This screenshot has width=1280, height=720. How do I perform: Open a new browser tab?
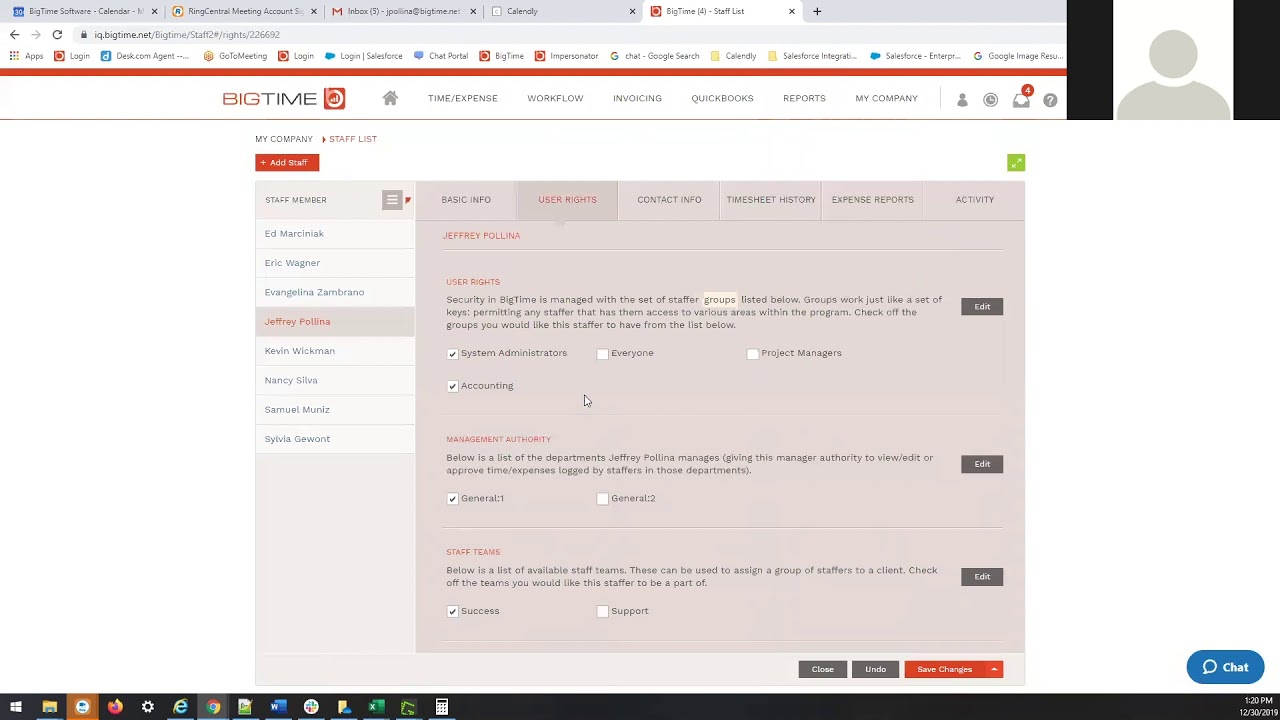(x=817, y=11)
